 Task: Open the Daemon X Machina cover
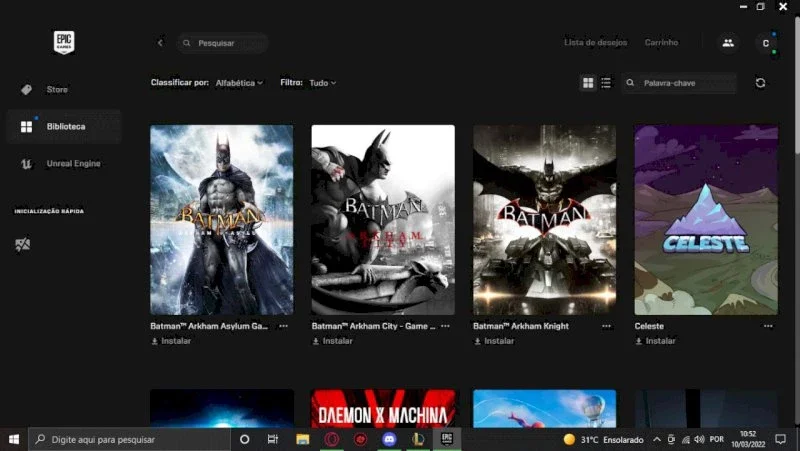point(383,409)
